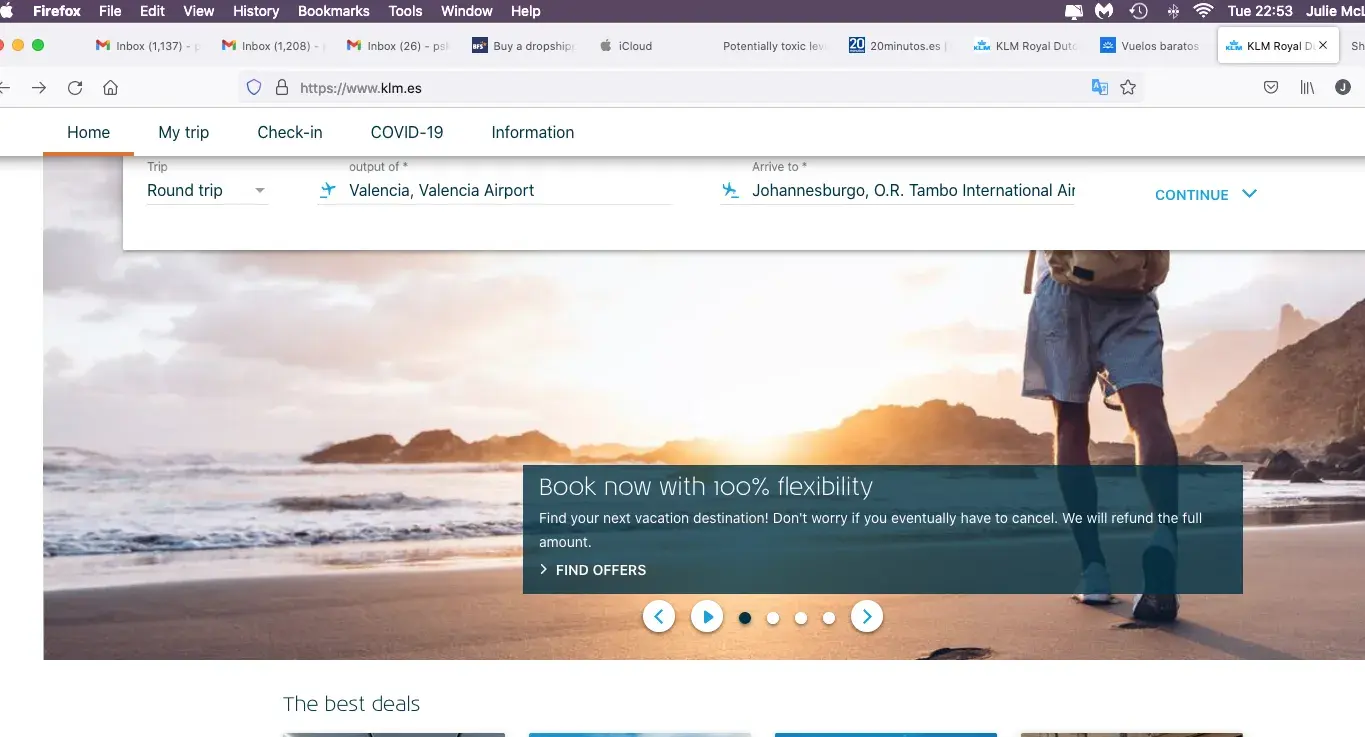Viewport: 1365px width, 737px height.
Task: Select the fourth carousel slide dot
Action: (829, 618)
